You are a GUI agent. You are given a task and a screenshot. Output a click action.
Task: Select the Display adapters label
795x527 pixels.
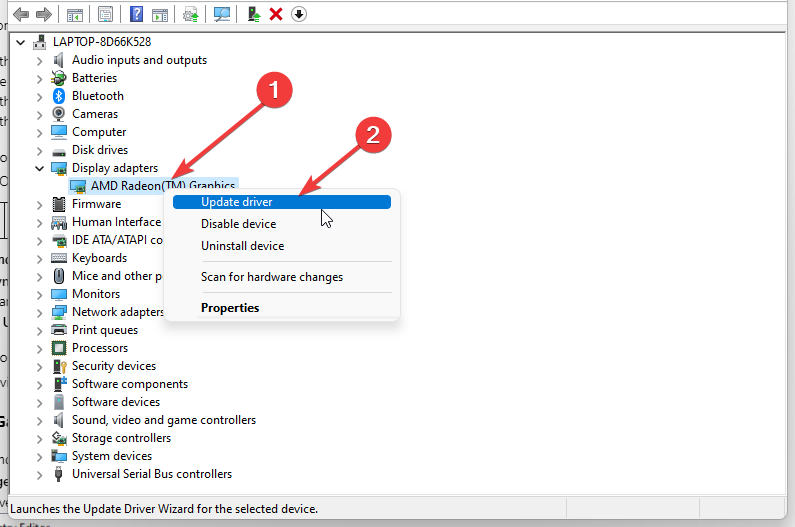pos(115,168)
